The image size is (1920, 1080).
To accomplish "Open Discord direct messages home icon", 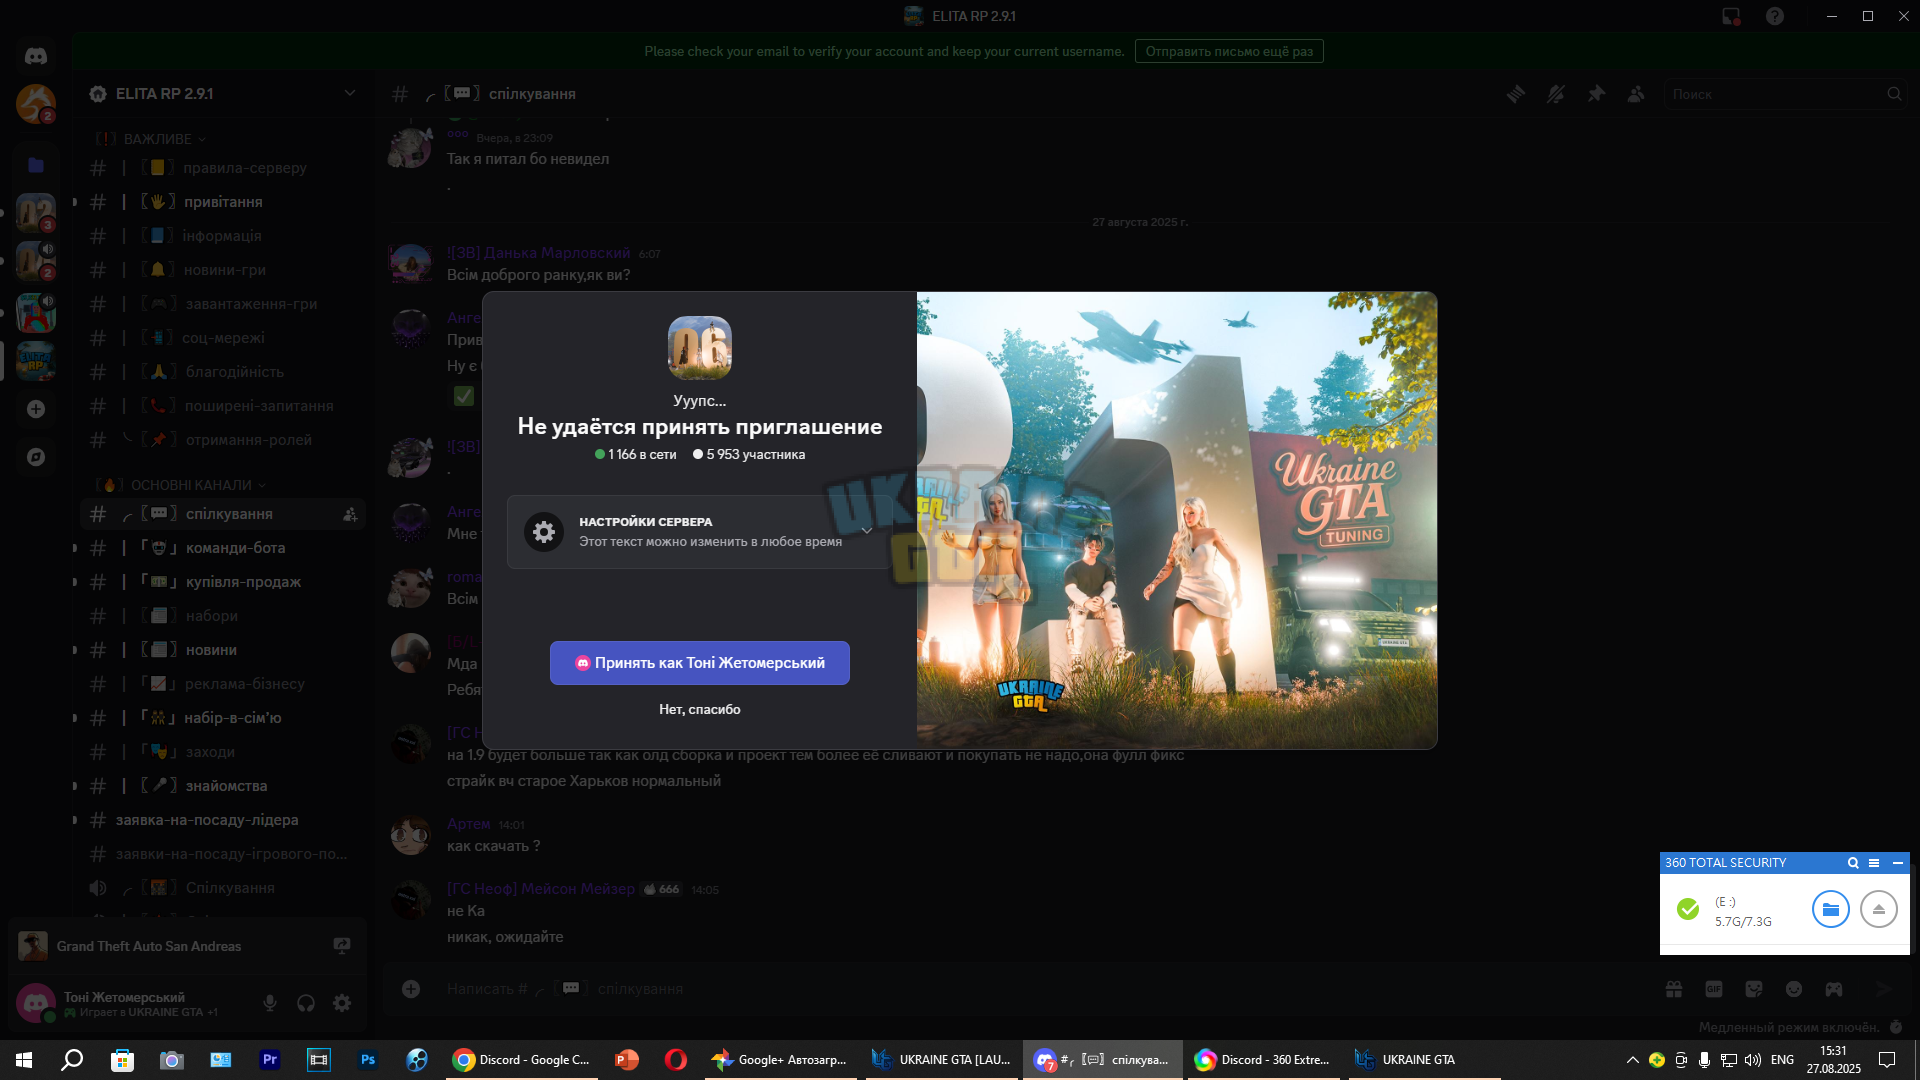I will (x=36, y=56).
